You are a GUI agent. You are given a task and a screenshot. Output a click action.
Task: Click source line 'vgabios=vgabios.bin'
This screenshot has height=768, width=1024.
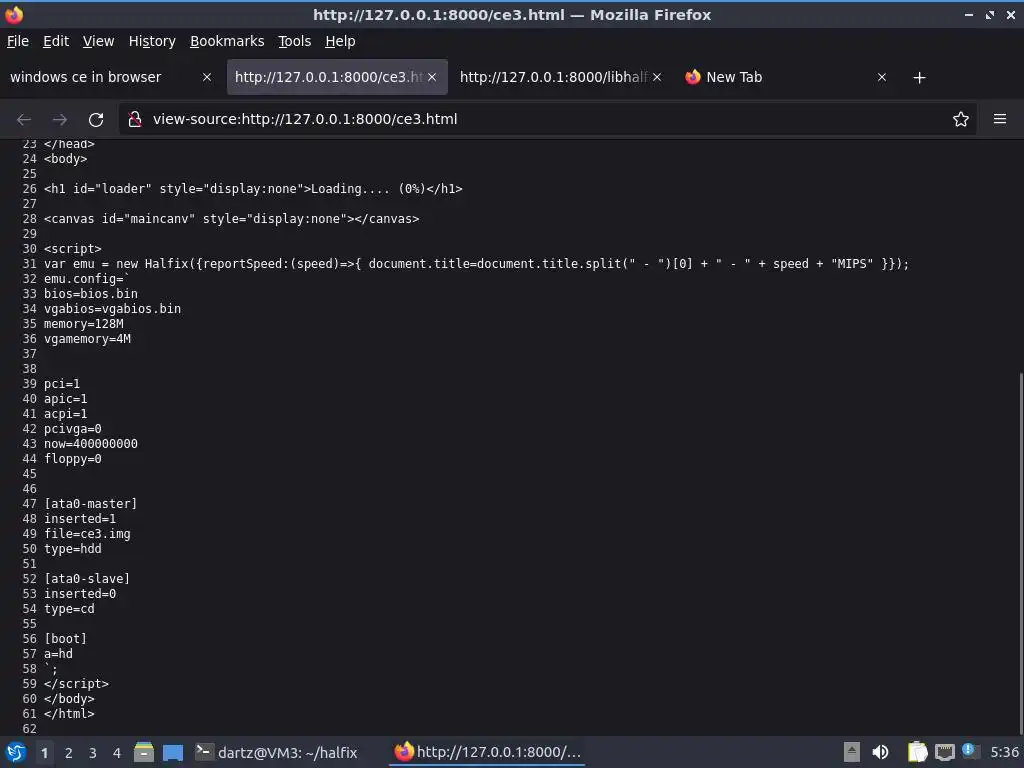click(x=112, y=309)
